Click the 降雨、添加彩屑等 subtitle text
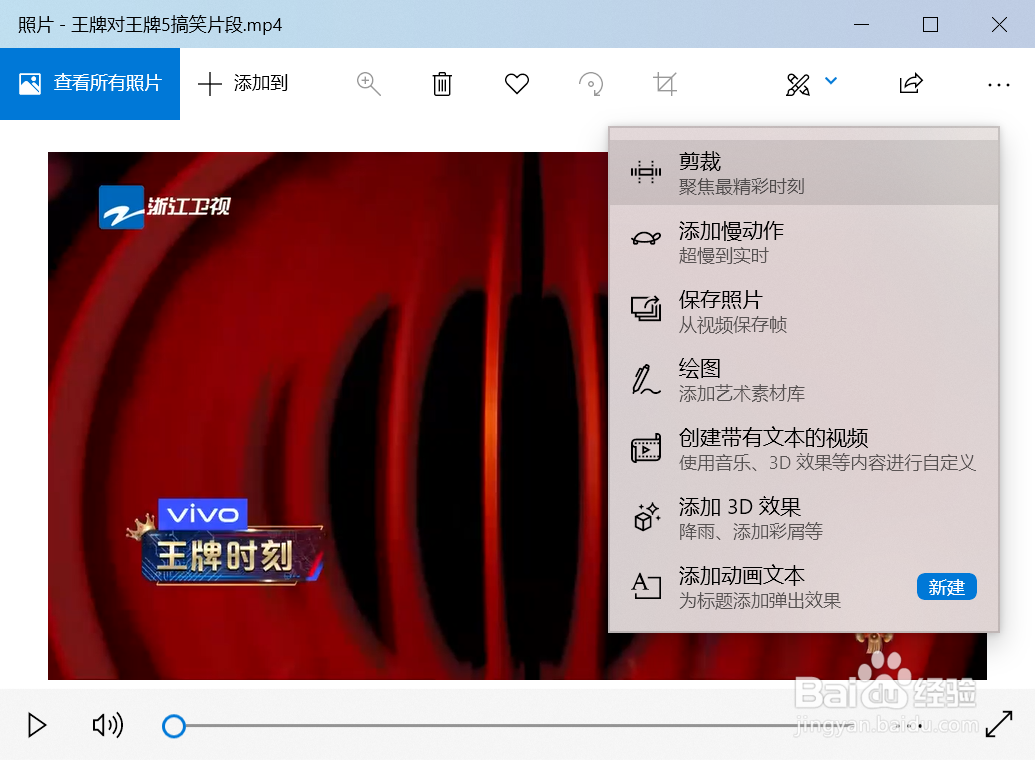The width and height of the screenshot is (1035, 760). coord(751,532)
